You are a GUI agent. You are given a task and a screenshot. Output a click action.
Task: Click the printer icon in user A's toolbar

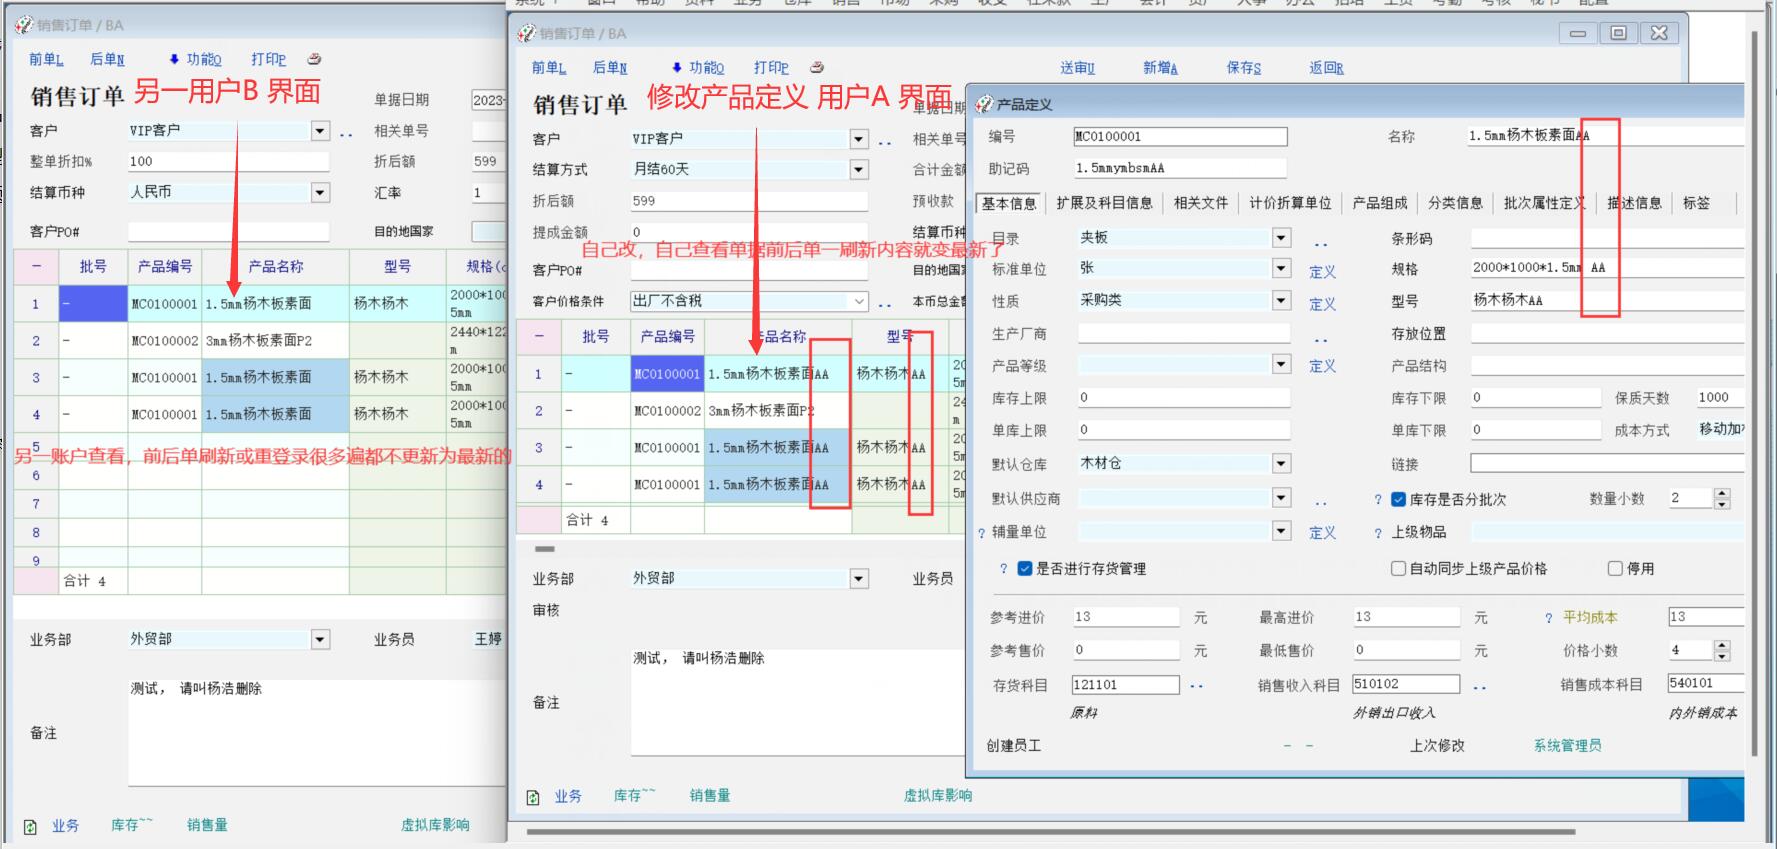817,67
